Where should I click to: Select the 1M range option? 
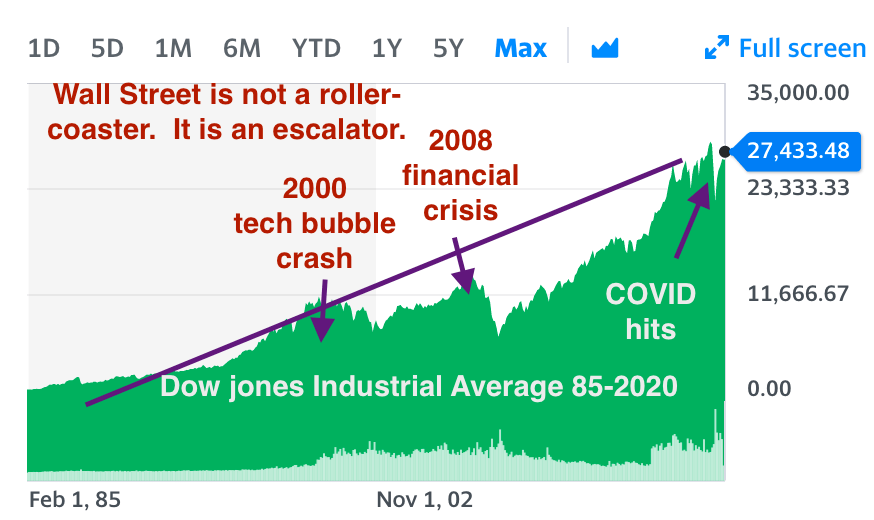173,48
